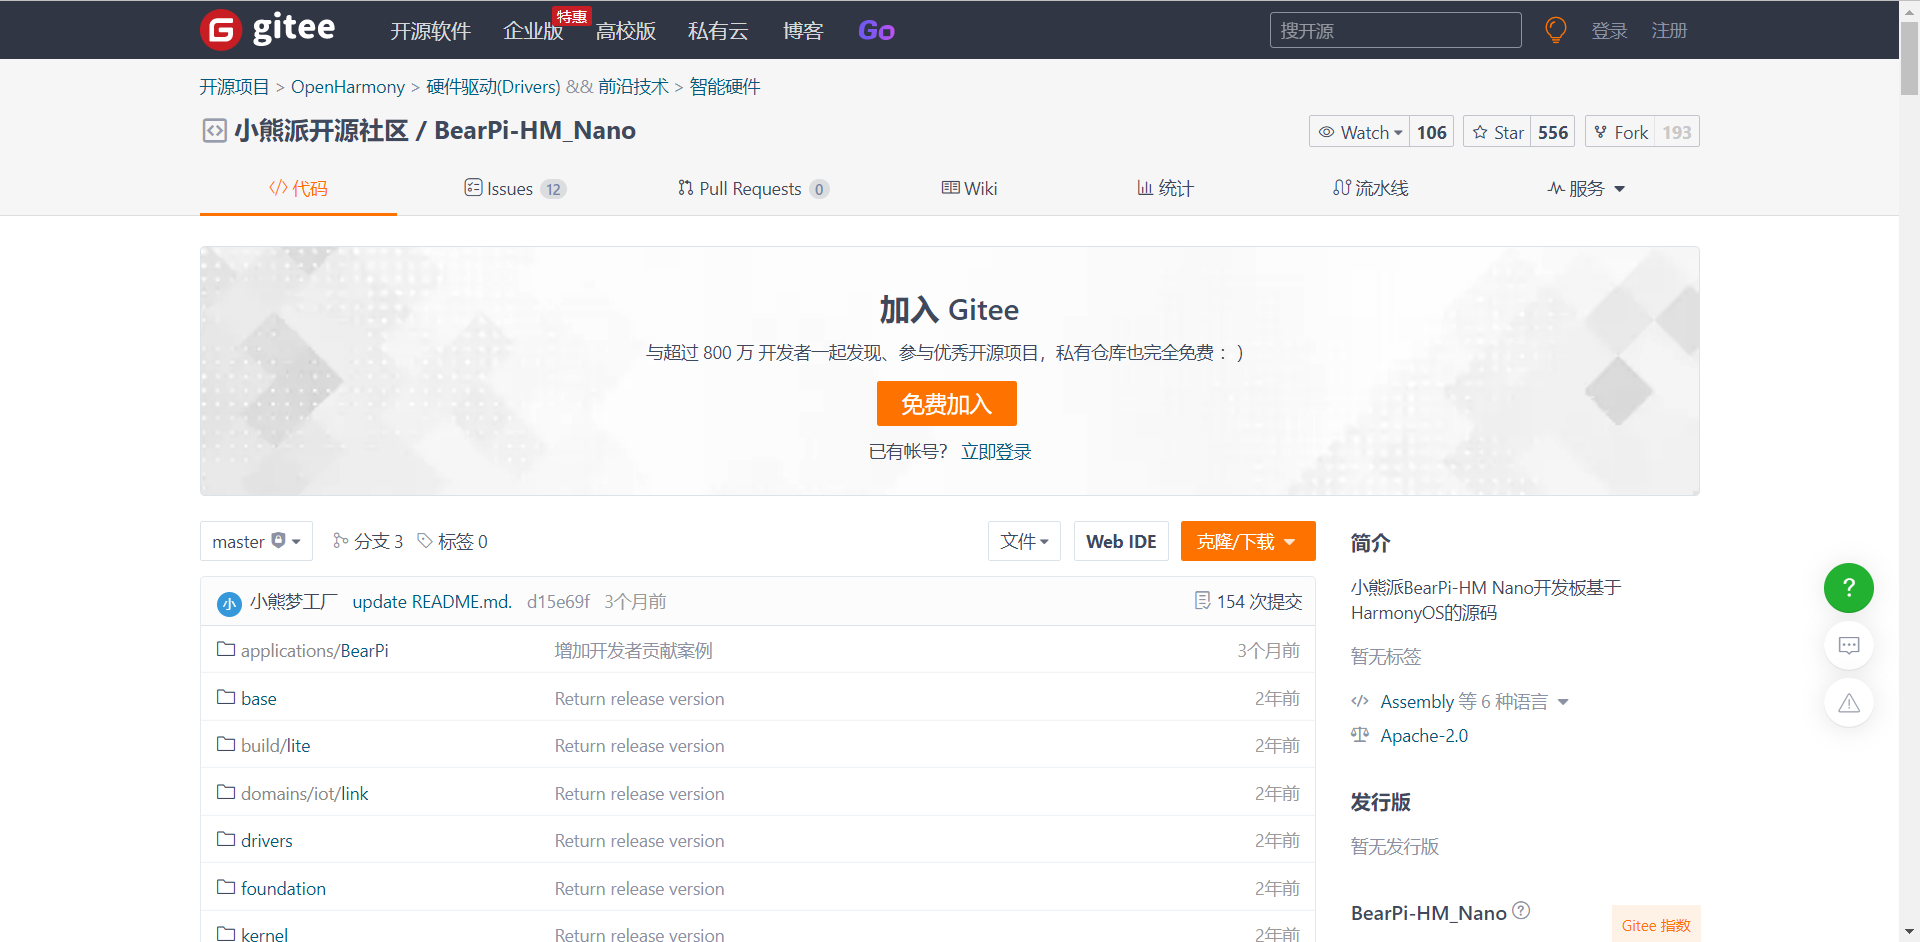Open the 文件 dropdown
This screenshot has height=942, width=1920.
1024,541
